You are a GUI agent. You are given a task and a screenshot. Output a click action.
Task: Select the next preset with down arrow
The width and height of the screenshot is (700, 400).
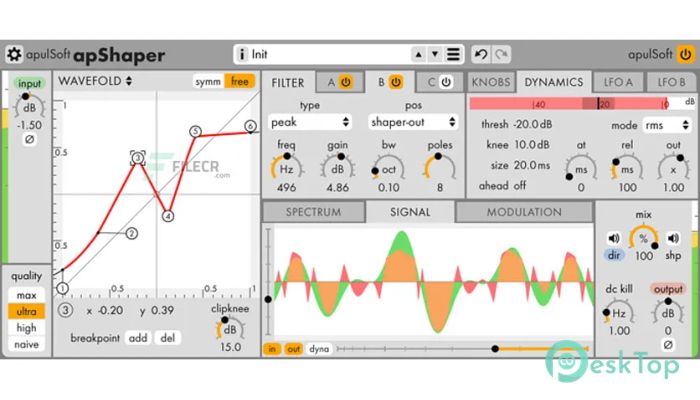435,54
